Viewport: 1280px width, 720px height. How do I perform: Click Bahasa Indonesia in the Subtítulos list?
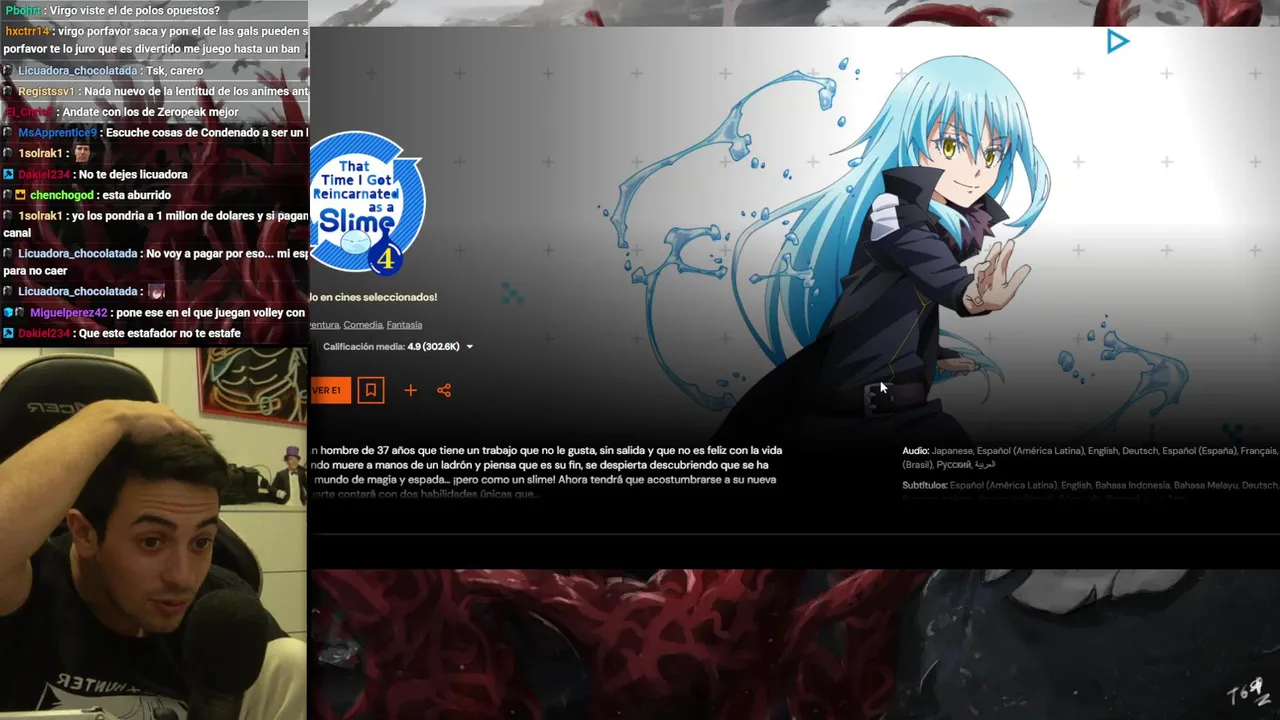tap(1132, 485)
